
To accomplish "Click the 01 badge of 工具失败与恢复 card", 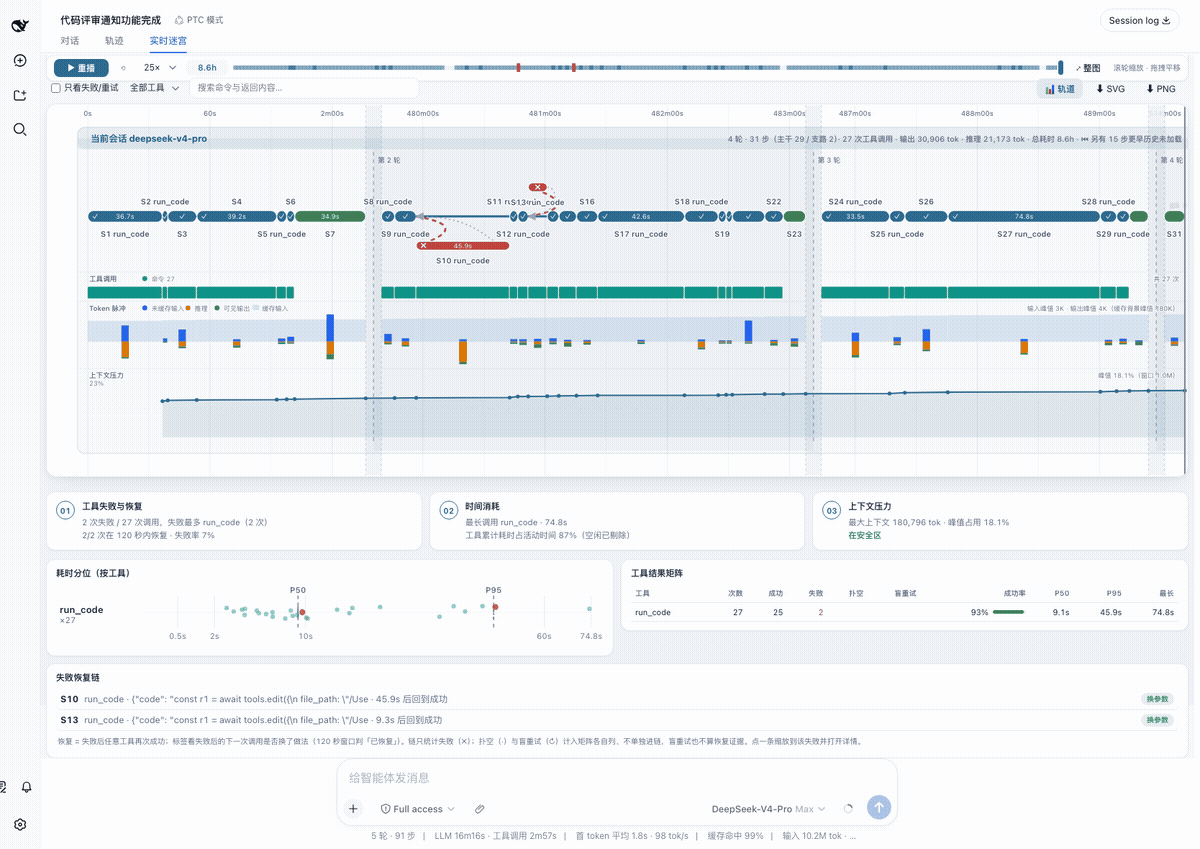I will coord(66,511).
